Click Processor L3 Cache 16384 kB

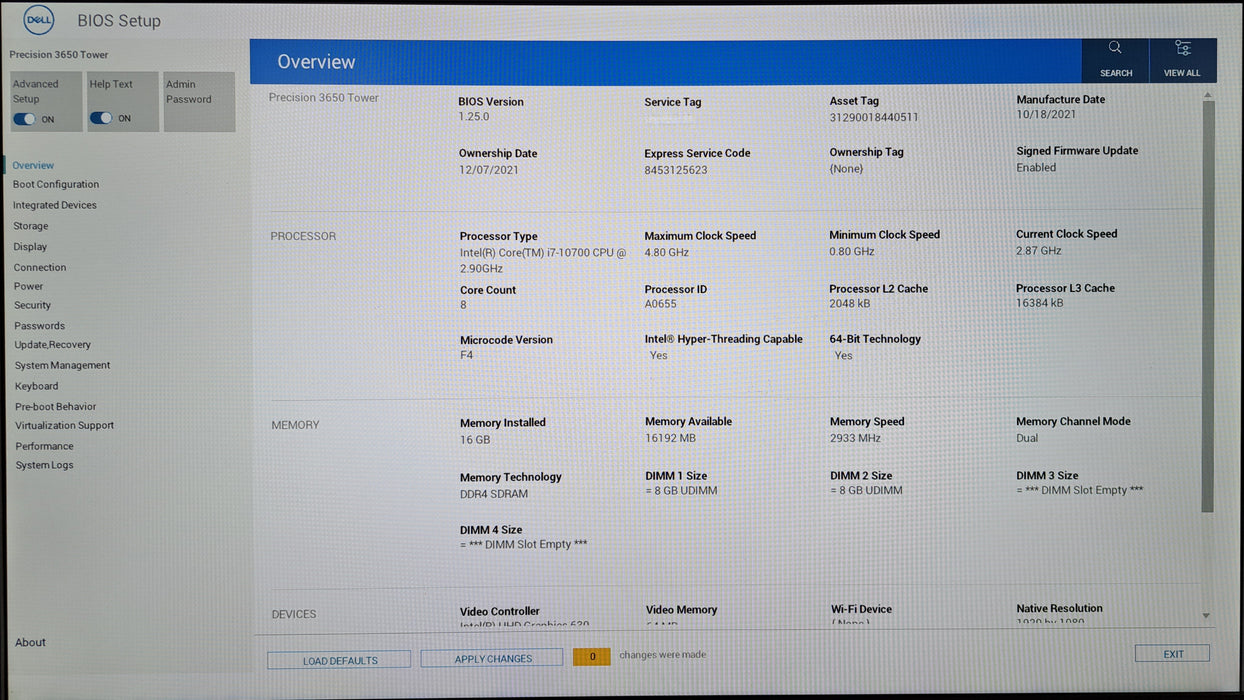click(1040, 302)
